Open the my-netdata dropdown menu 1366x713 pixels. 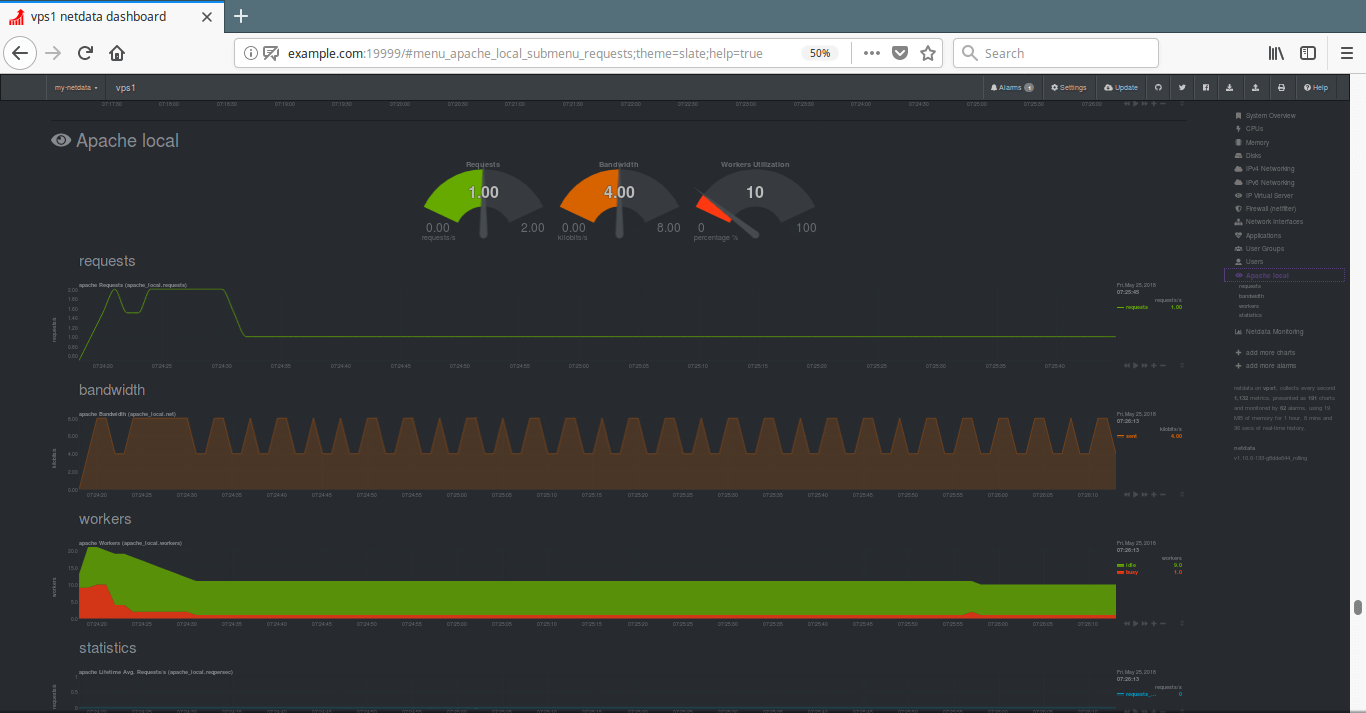76,88
